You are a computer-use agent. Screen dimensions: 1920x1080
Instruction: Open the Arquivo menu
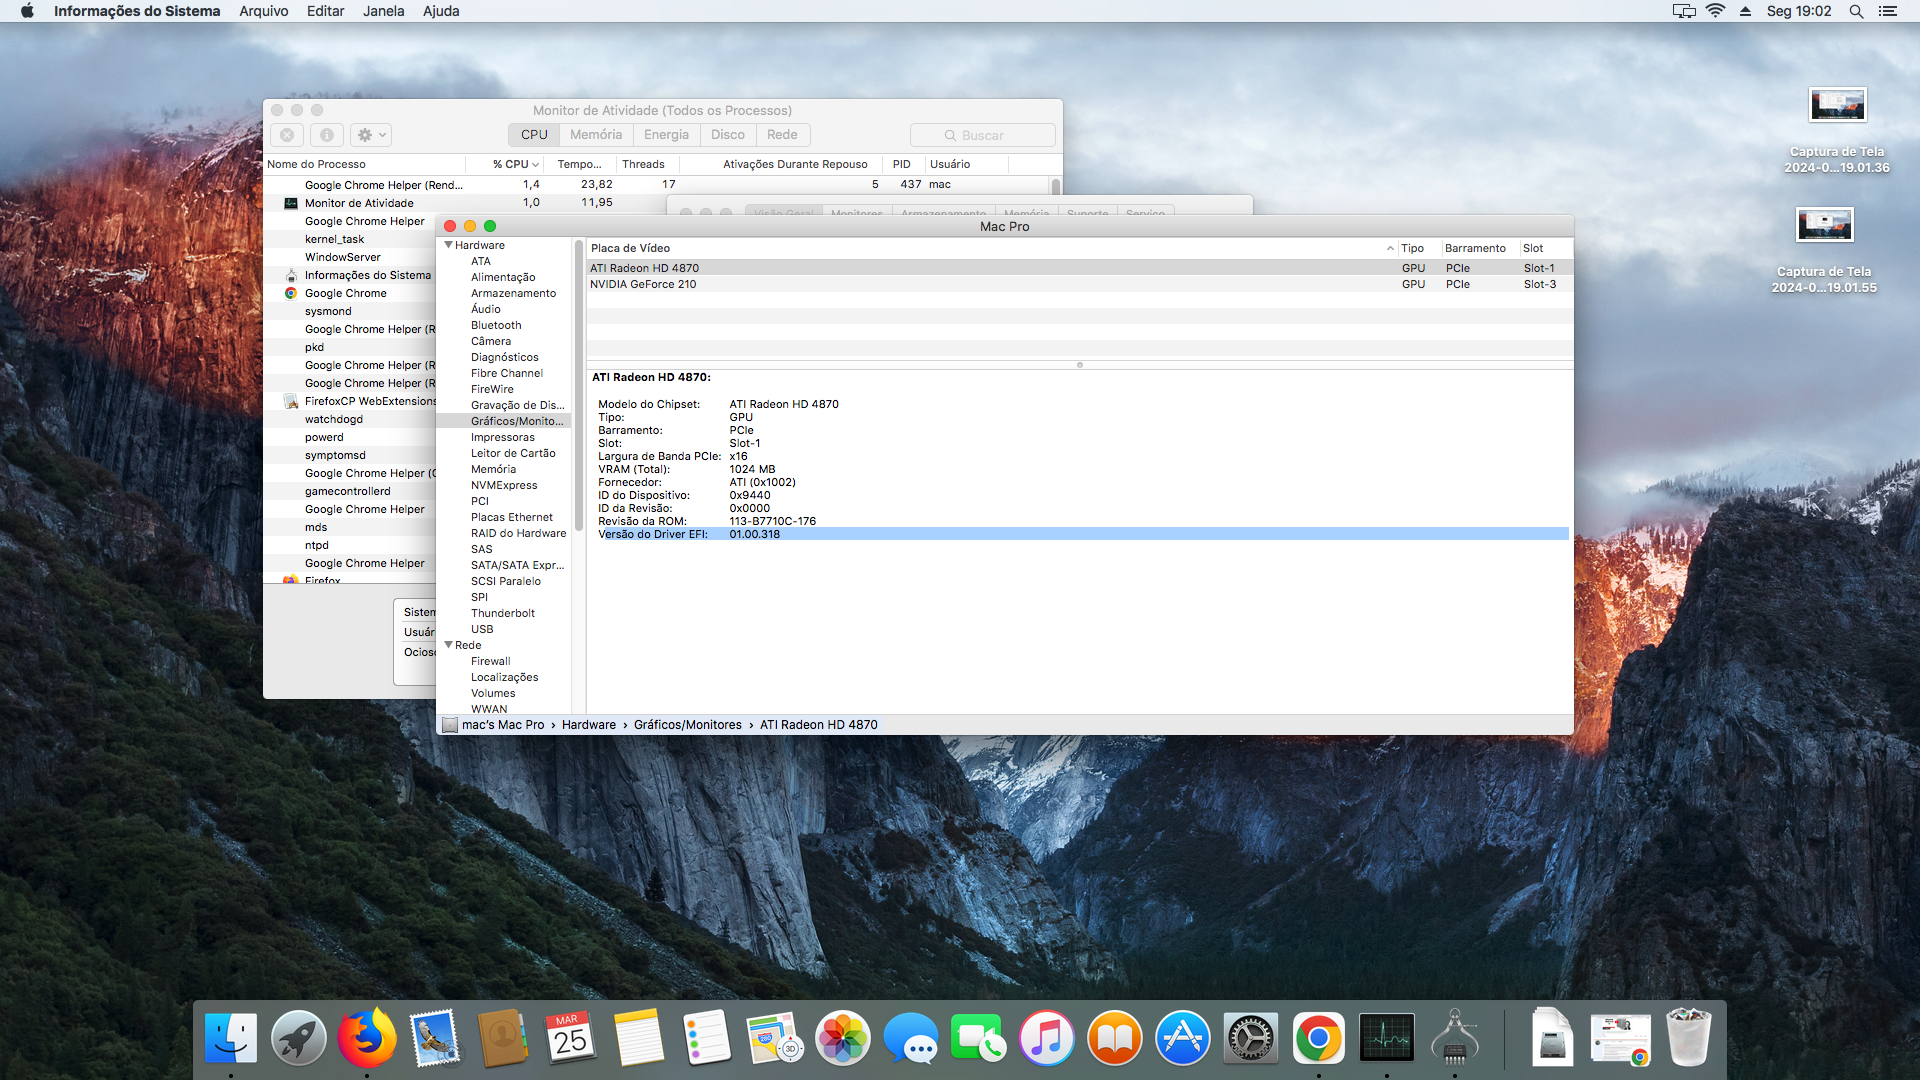[264, 11]
